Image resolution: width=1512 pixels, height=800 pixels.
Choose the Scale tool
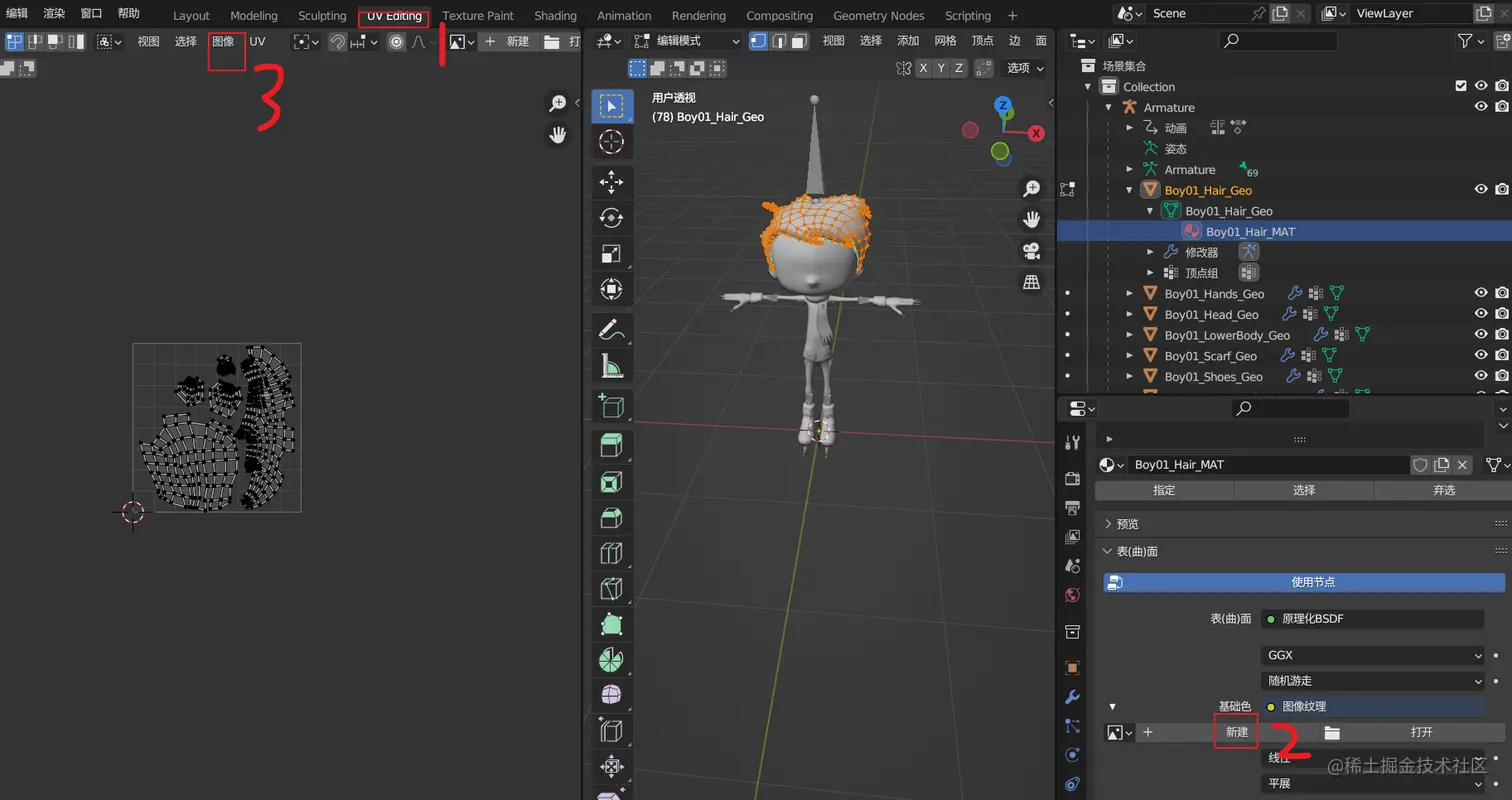[x=611, y=254]
